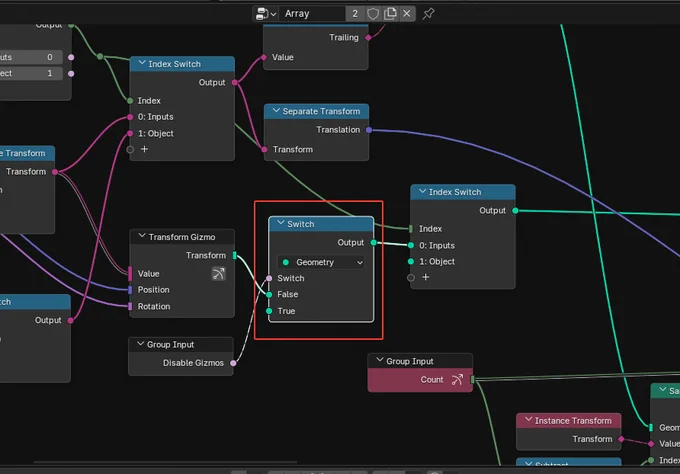This screenshot has width=680, height=474.
Task: Click 1: Object socket of left Index Switch
Action: 130,134
